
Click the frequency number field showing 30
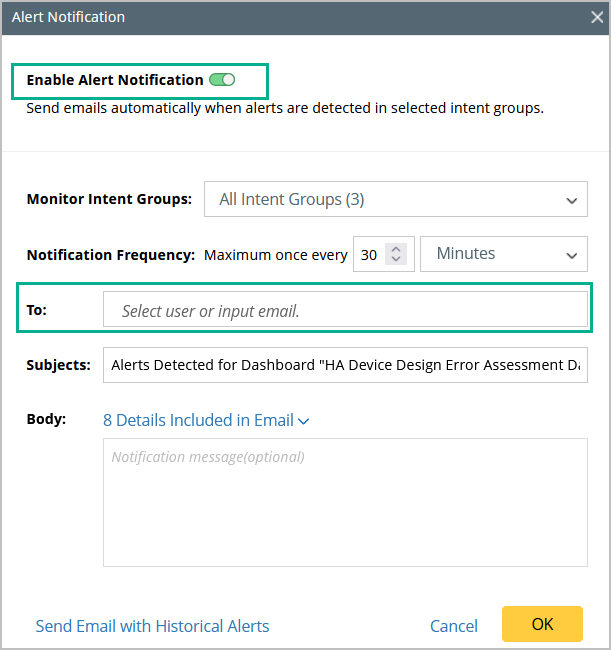click(x=369, y=255)
